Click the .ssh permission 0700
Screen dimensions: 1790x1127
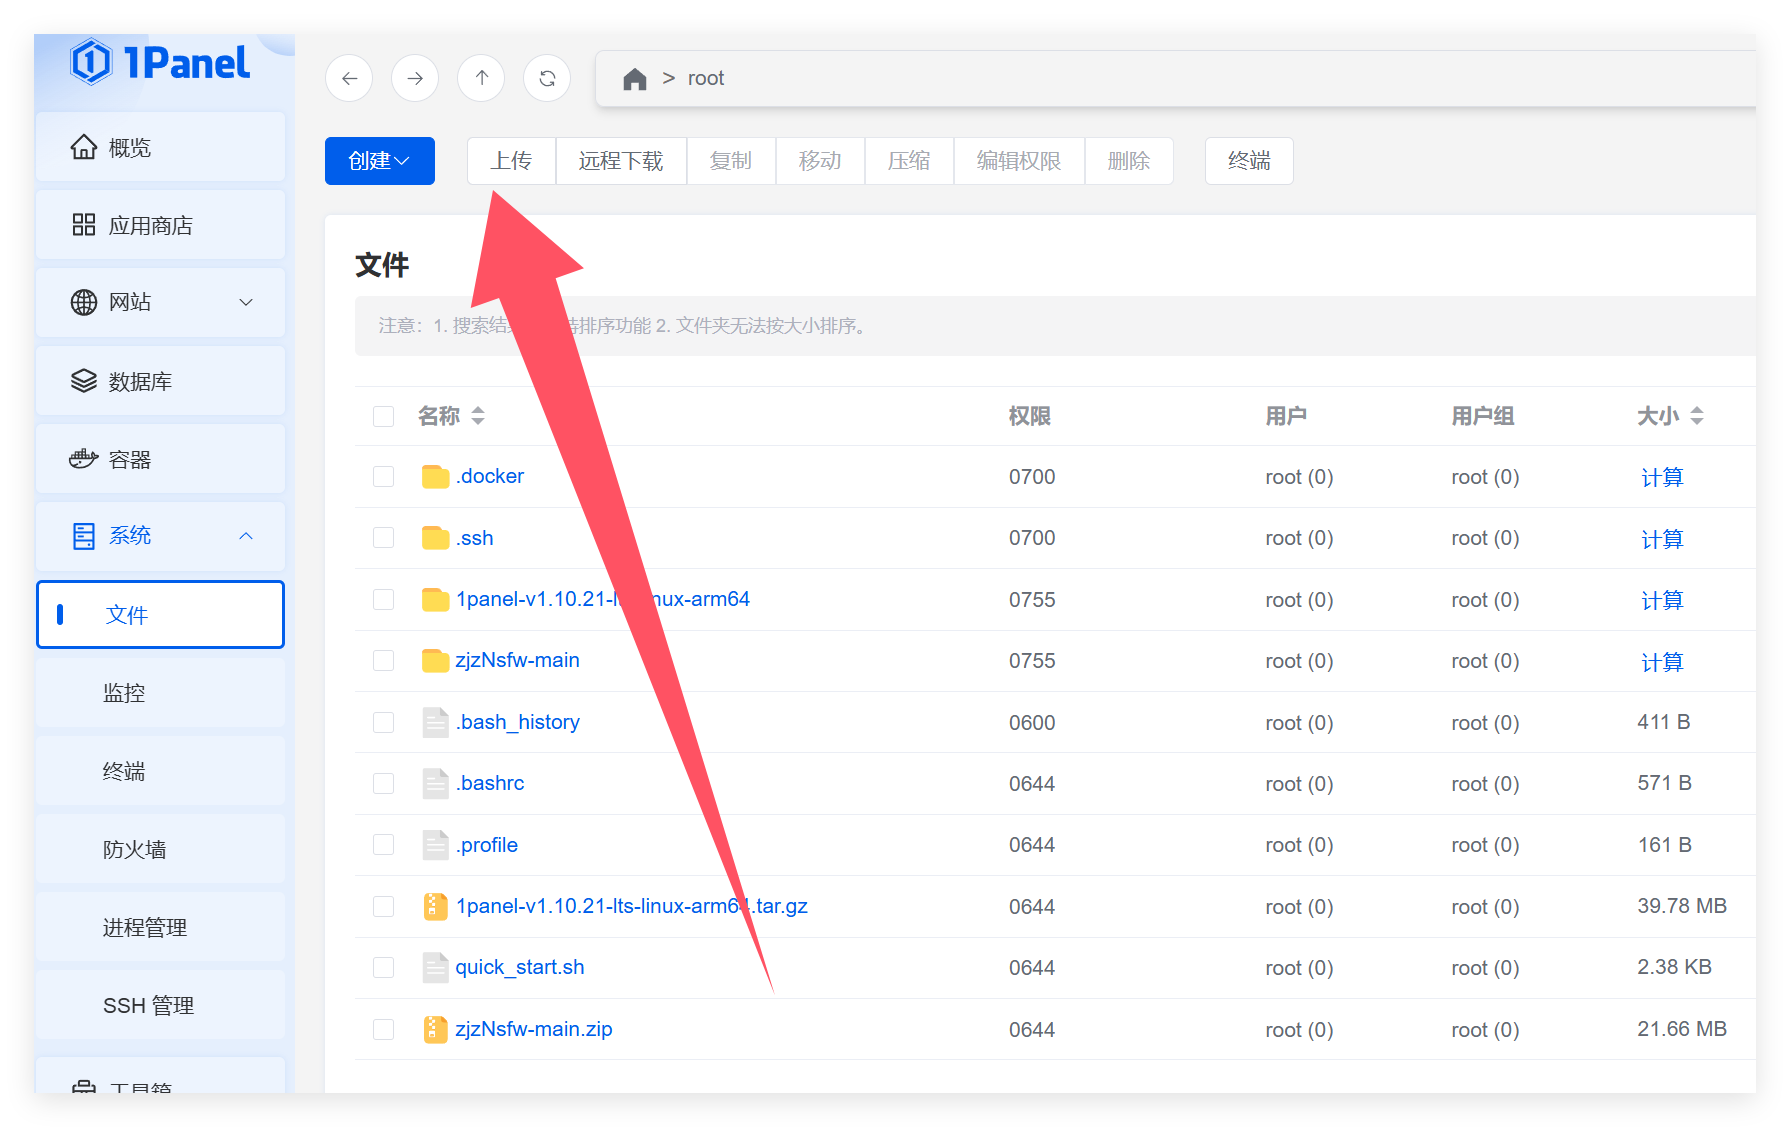point(1032,538)
